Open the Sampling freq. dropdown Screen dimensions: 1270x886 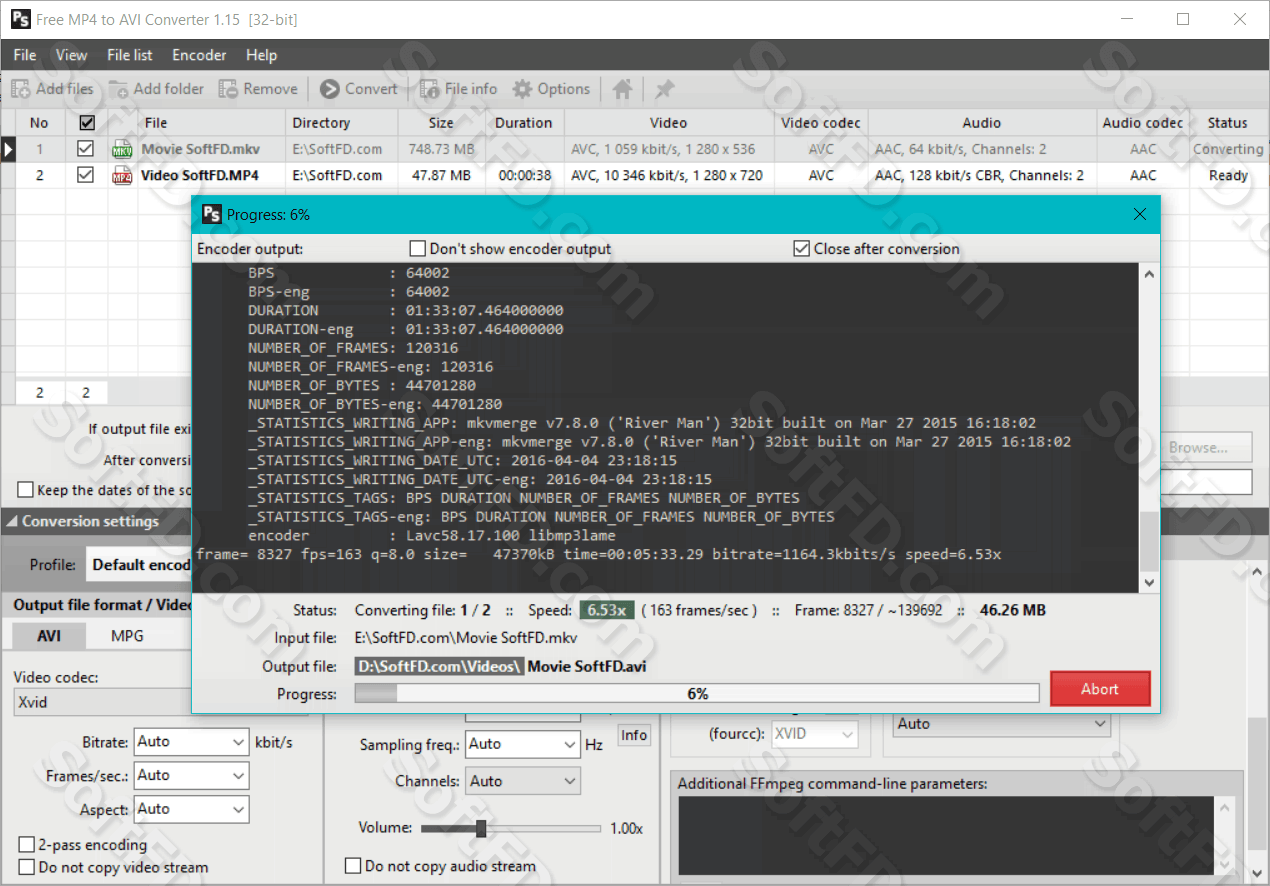pyautogui.click(x=523, y=744)
